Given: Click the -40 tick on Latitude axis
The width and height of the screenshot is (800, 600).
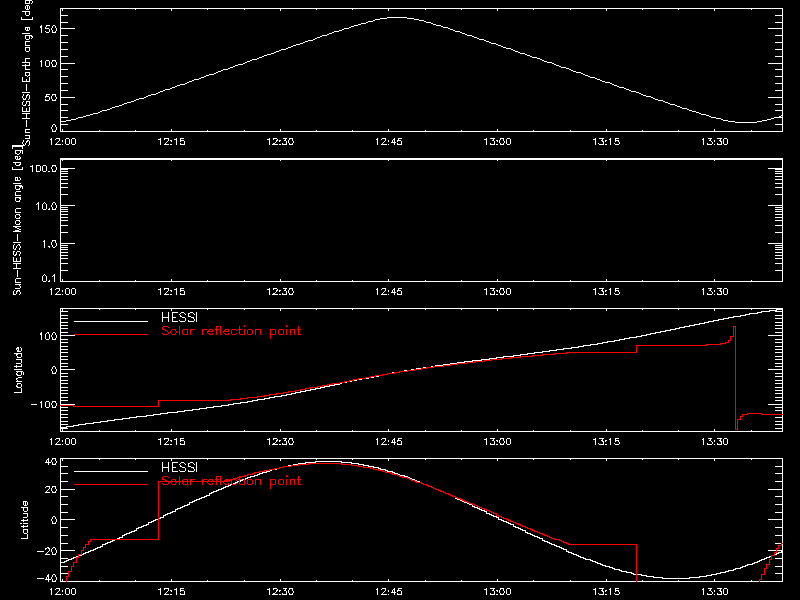Looking at the screenshot, I should 47,578.
